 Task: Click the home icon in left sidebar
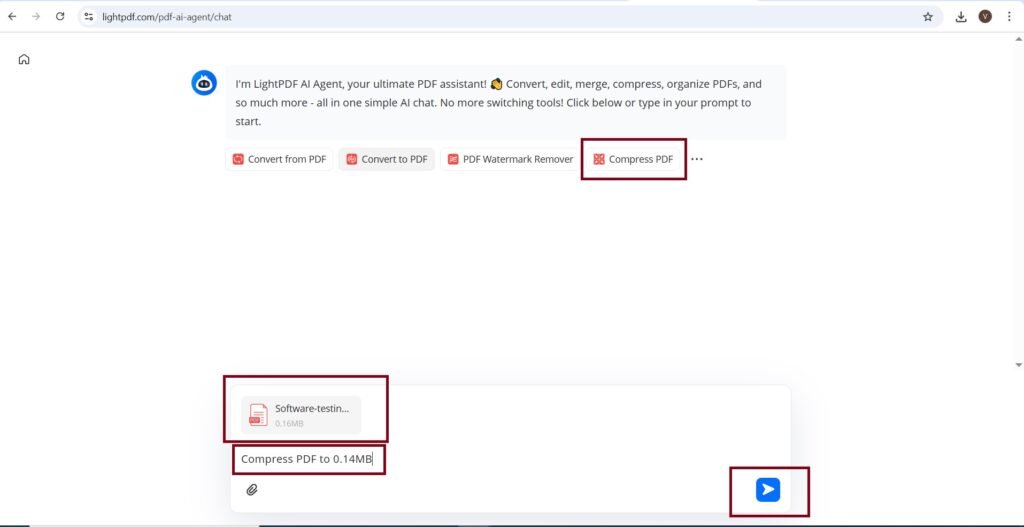(24, 59)
